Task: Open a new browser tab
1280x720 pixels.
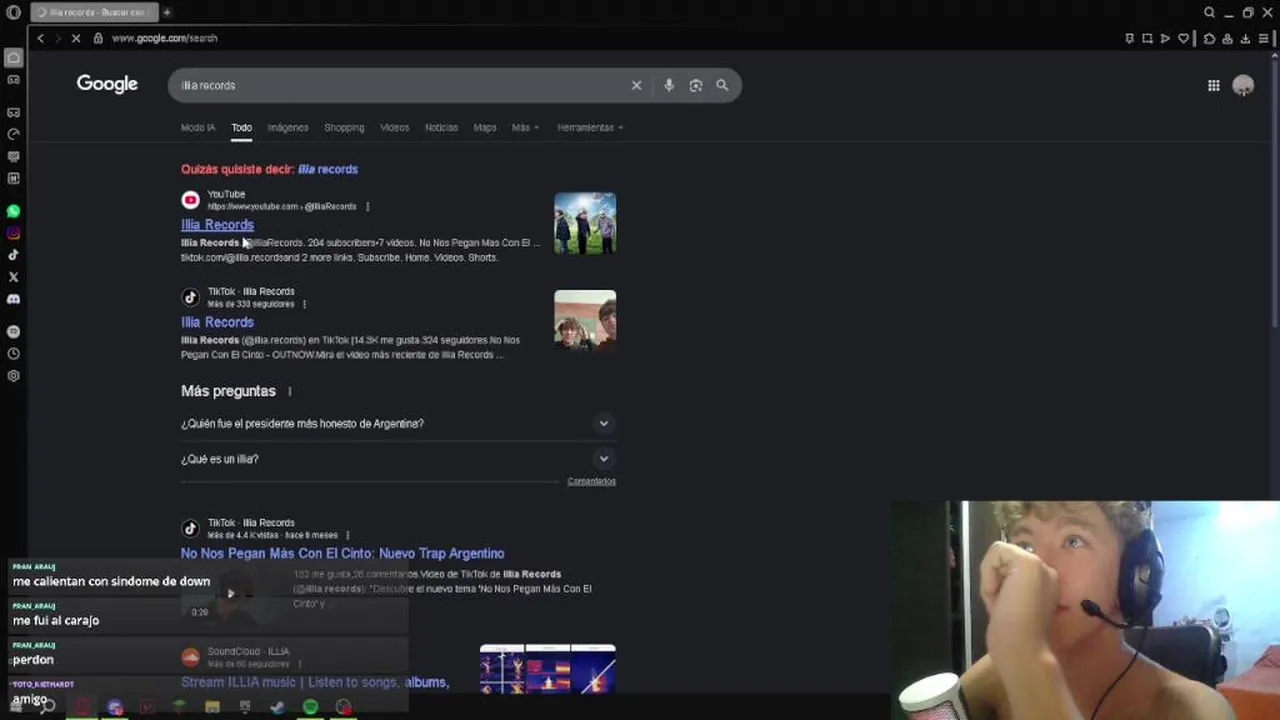Action: pos(167,12)
